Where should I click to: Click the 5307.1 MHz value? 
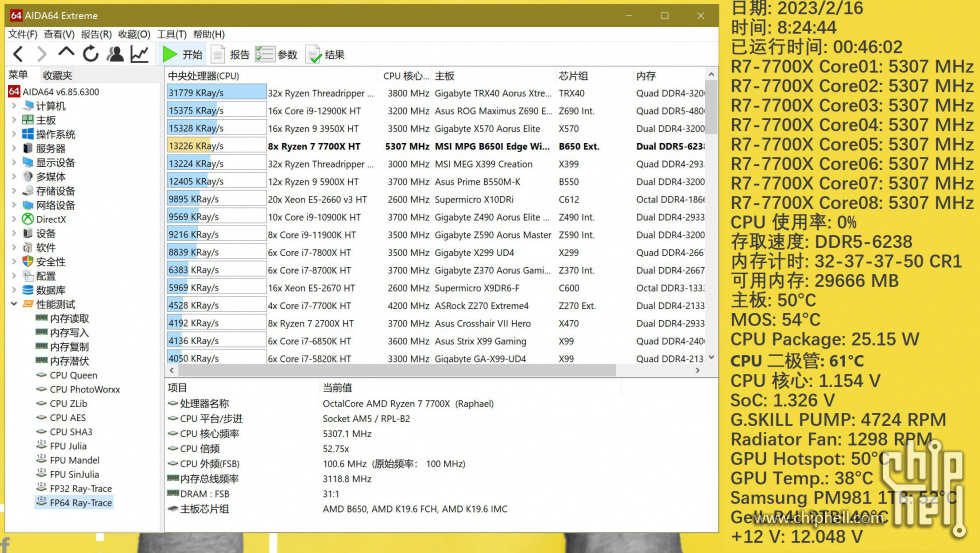[347, 434]
